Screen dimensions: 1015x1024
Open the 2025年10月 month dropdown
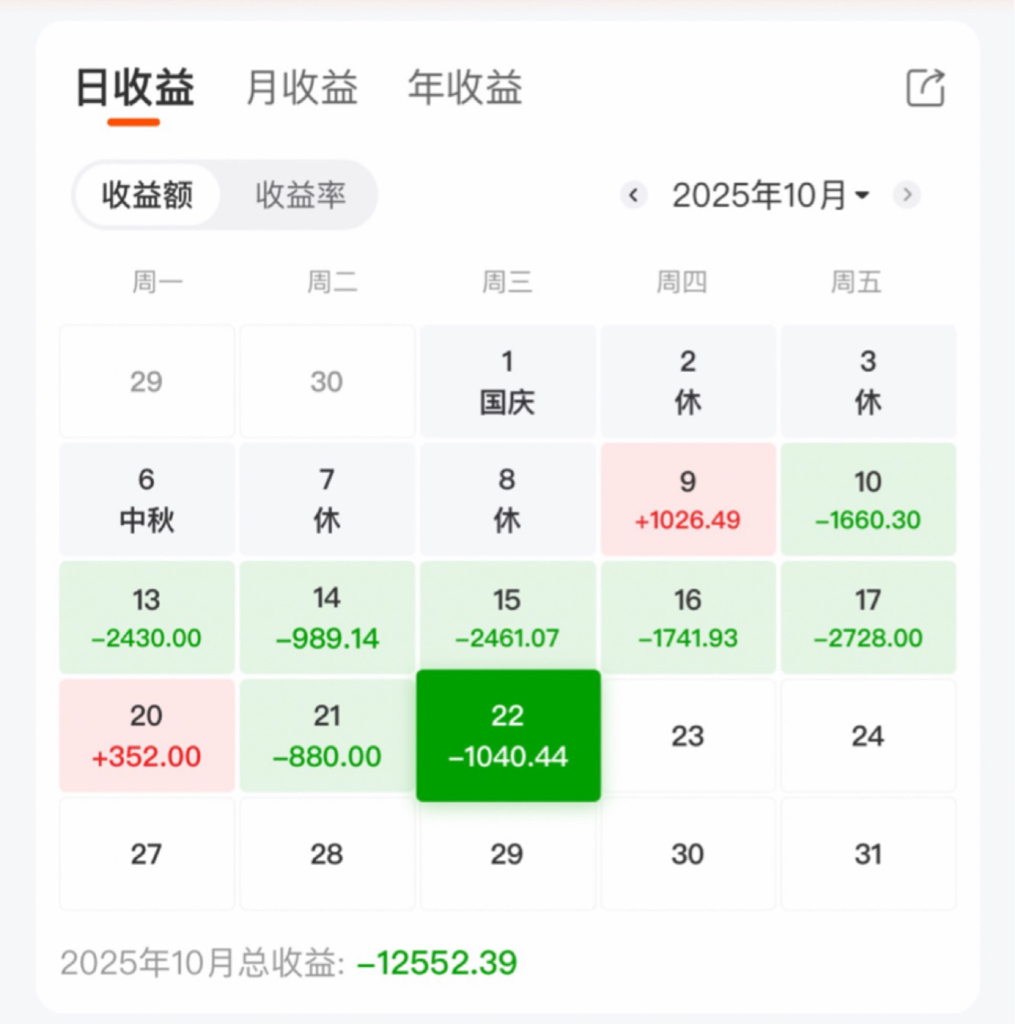[x=770, y=195]
